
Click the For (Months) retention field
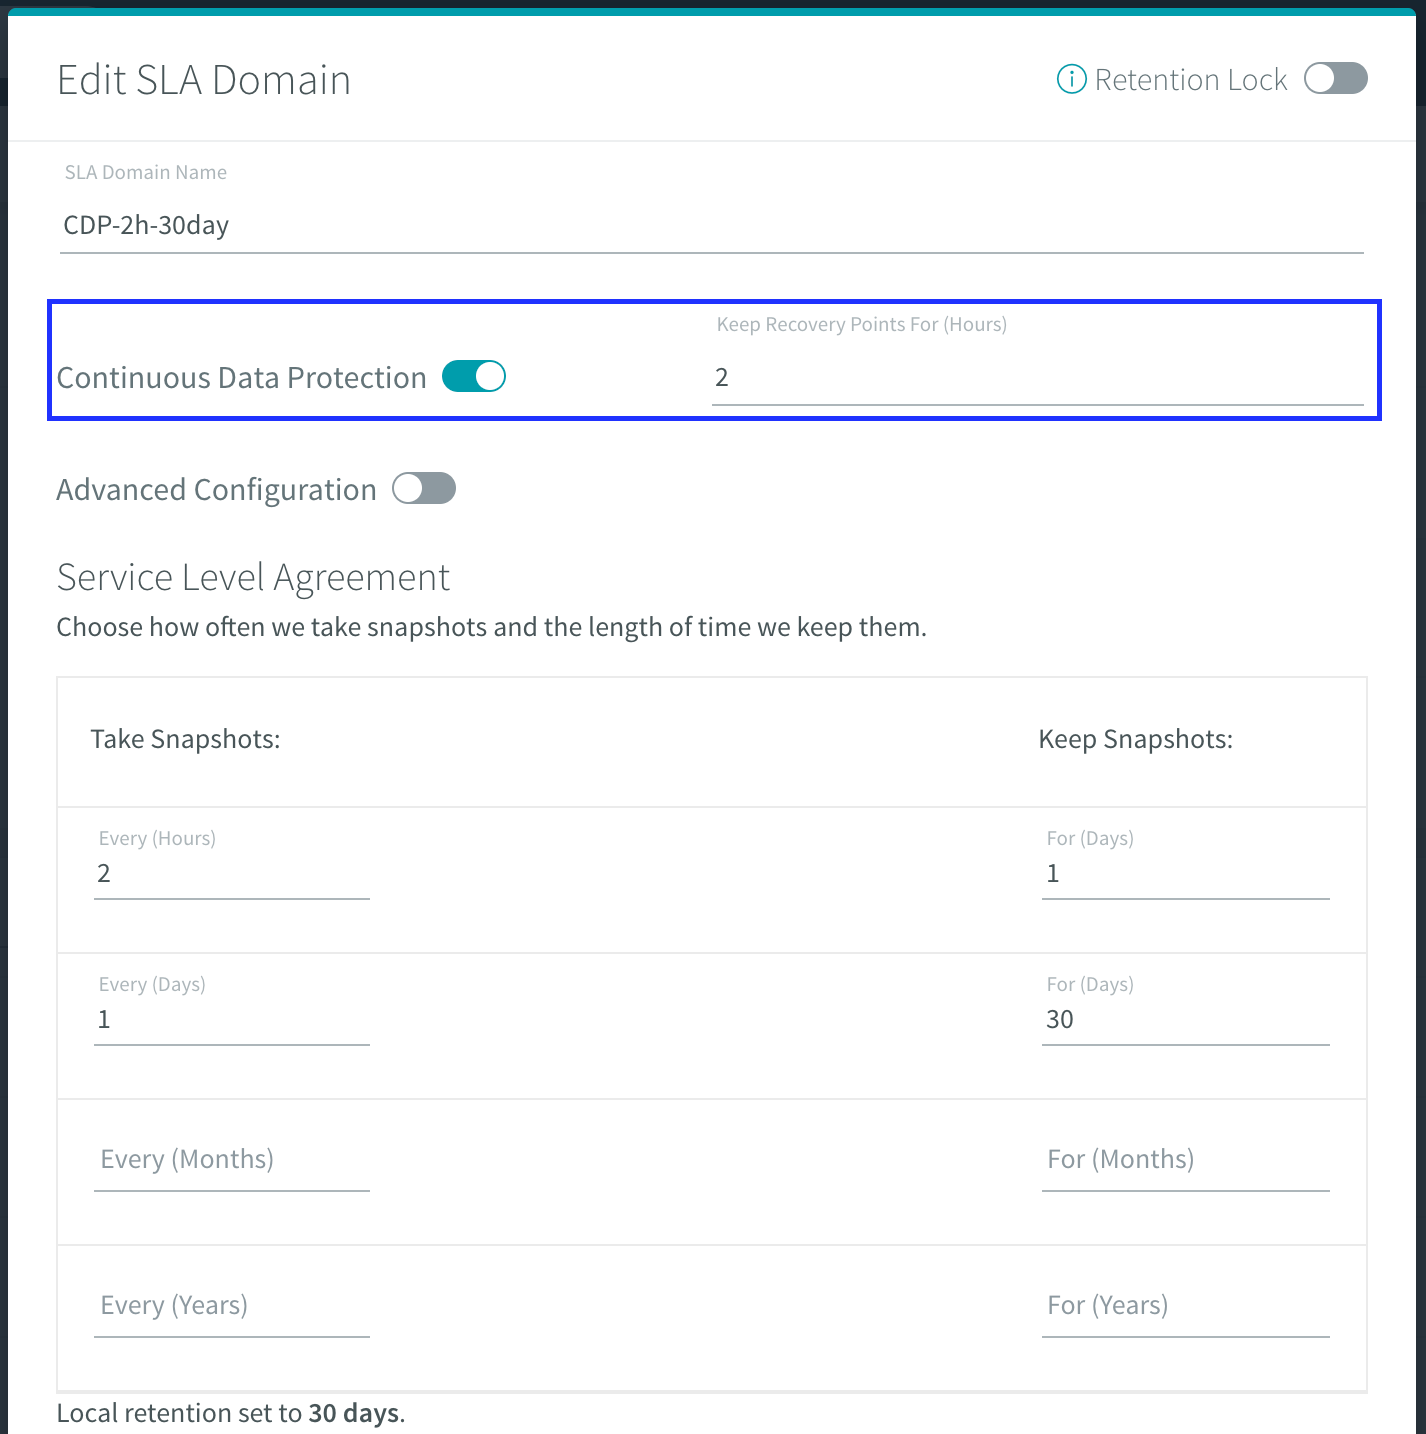coord(1186,1160)
